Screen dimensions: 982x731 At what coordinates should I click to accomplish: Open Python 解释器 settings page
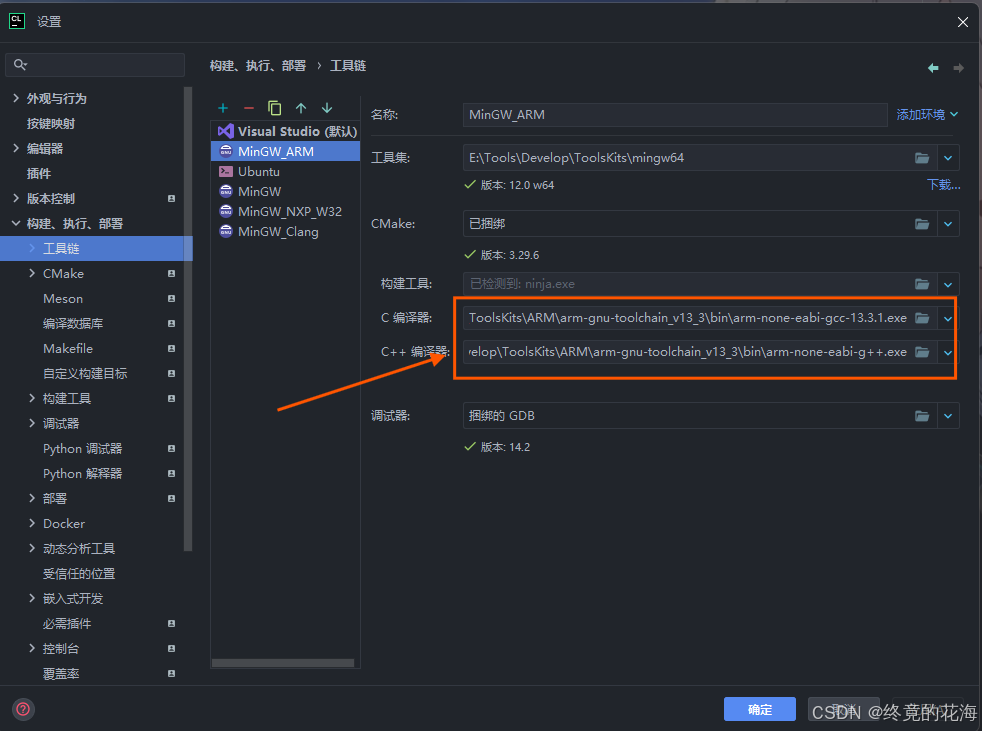coord(83,474)
